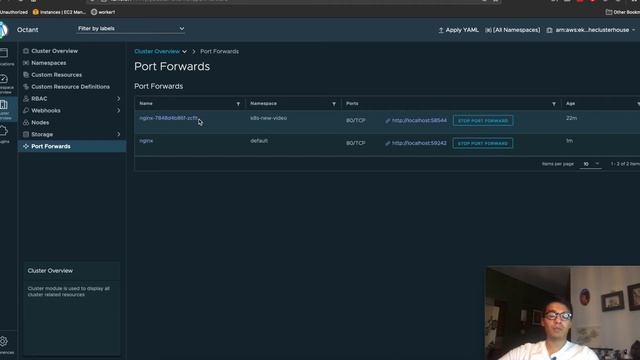Image resolution: width=640 pixels, height=360 pixels.
Task: Click the 22m age value
Action: point(571,118)
